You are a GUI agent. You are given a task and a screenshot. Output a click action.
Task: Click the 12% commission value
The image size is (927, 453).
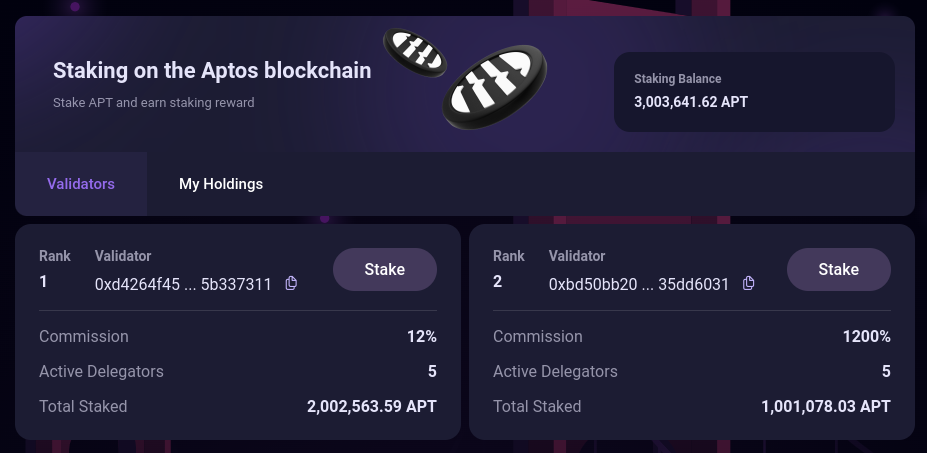(x=421, y=337)
